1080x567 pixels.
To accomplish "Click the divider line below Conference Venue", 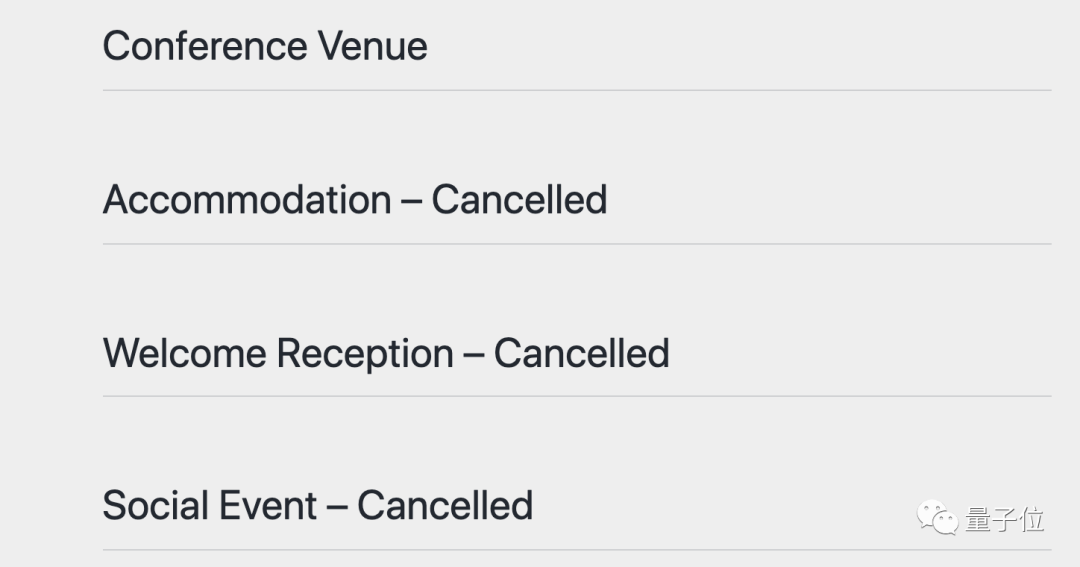I will pos(576,90).
